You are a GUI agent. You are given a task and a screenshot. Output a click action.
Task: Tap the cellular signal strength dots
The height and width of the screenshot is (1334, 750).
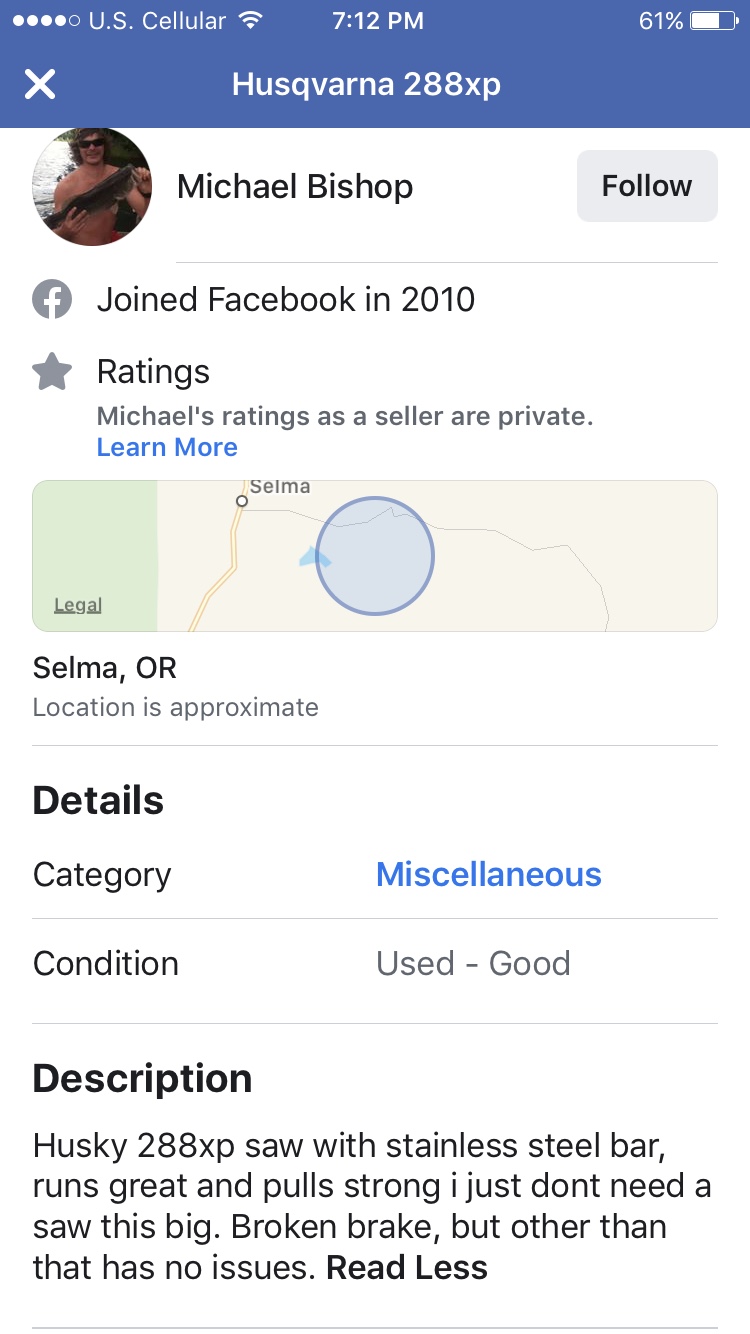(x=42, y=21)
